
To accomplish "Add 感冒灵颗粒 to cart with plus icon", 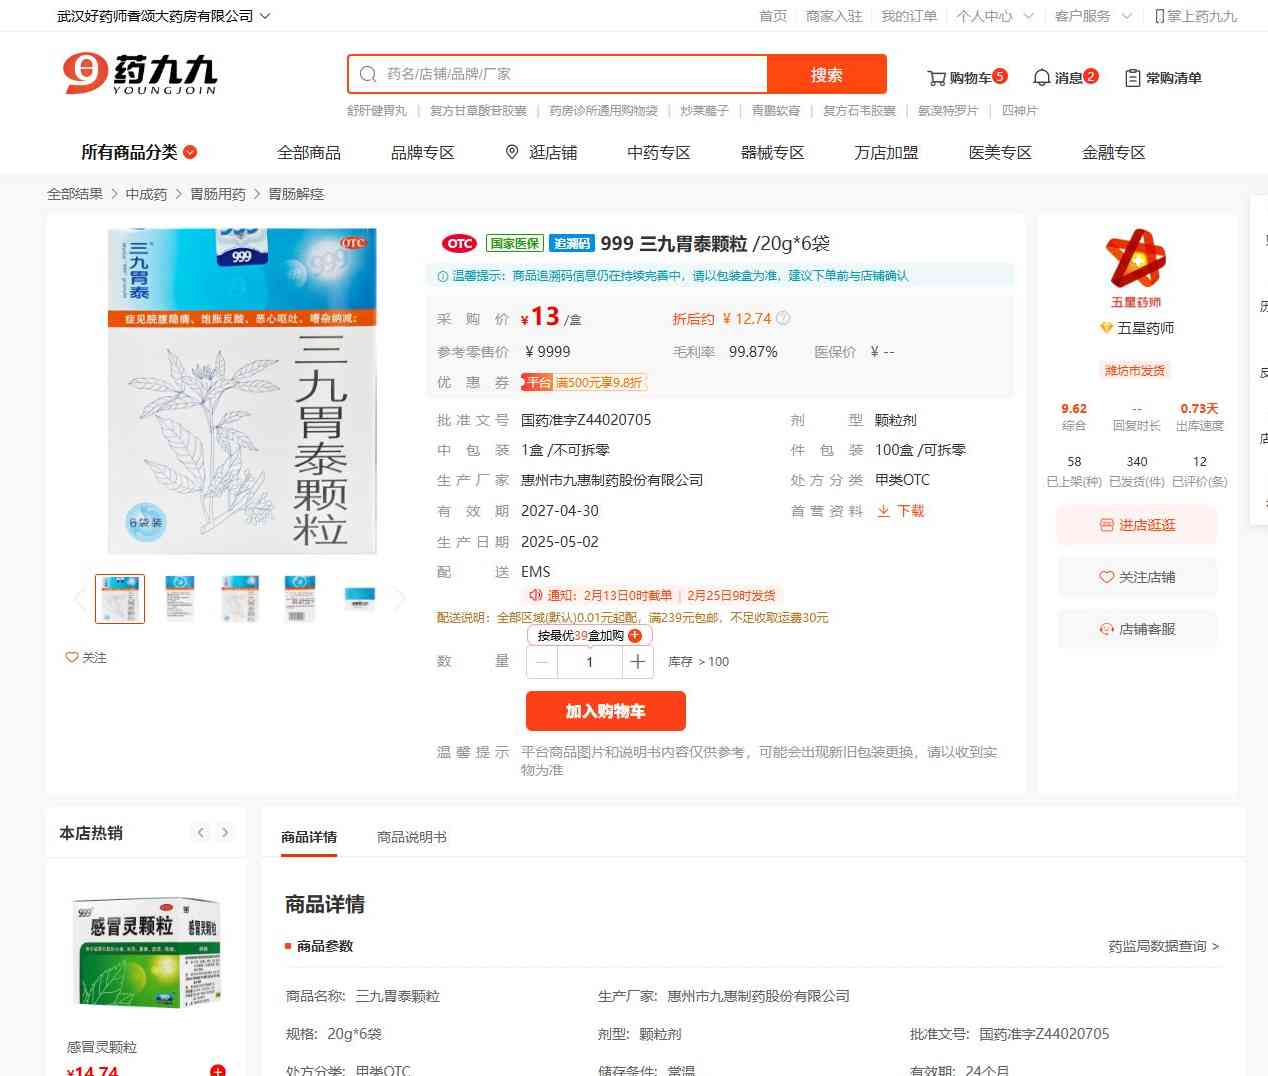I will pos(217,1070).
